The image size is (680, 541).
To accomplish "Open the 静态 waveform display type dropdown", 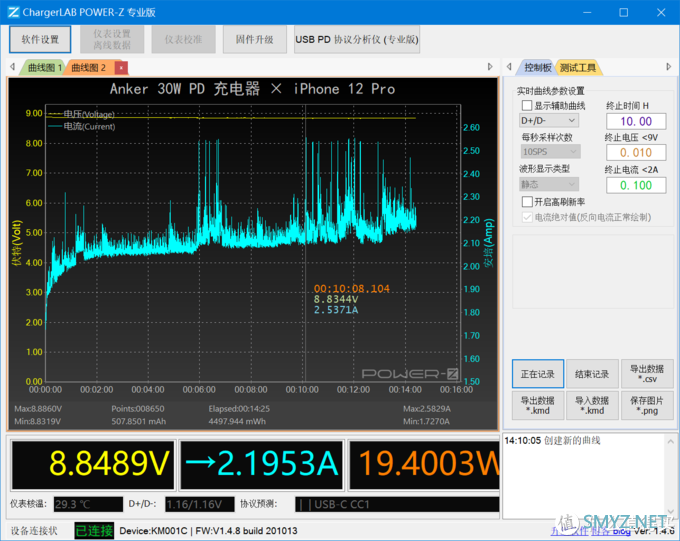I will pos(549,184).
